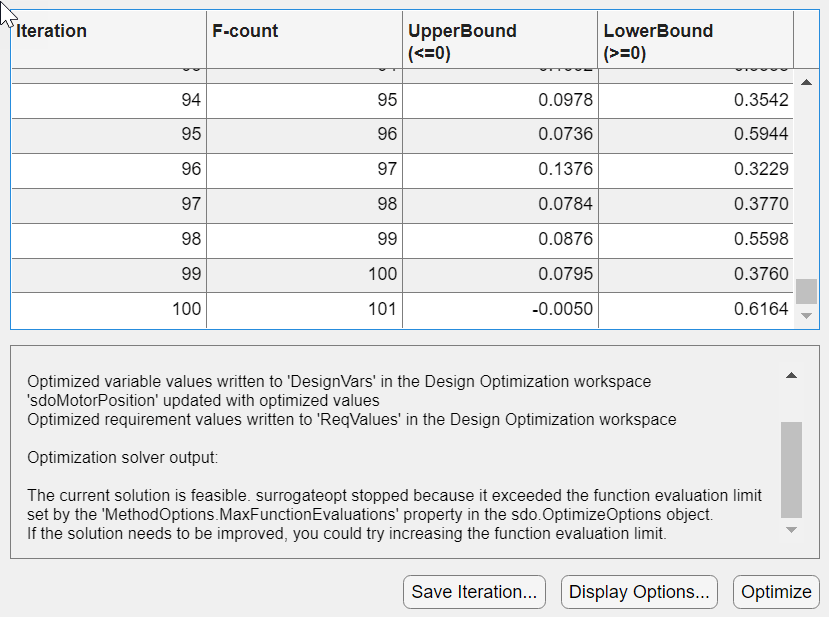Select LowerBound value 0.6164
The width and height of the screenshot is (829, 617).
click(696, 309)
